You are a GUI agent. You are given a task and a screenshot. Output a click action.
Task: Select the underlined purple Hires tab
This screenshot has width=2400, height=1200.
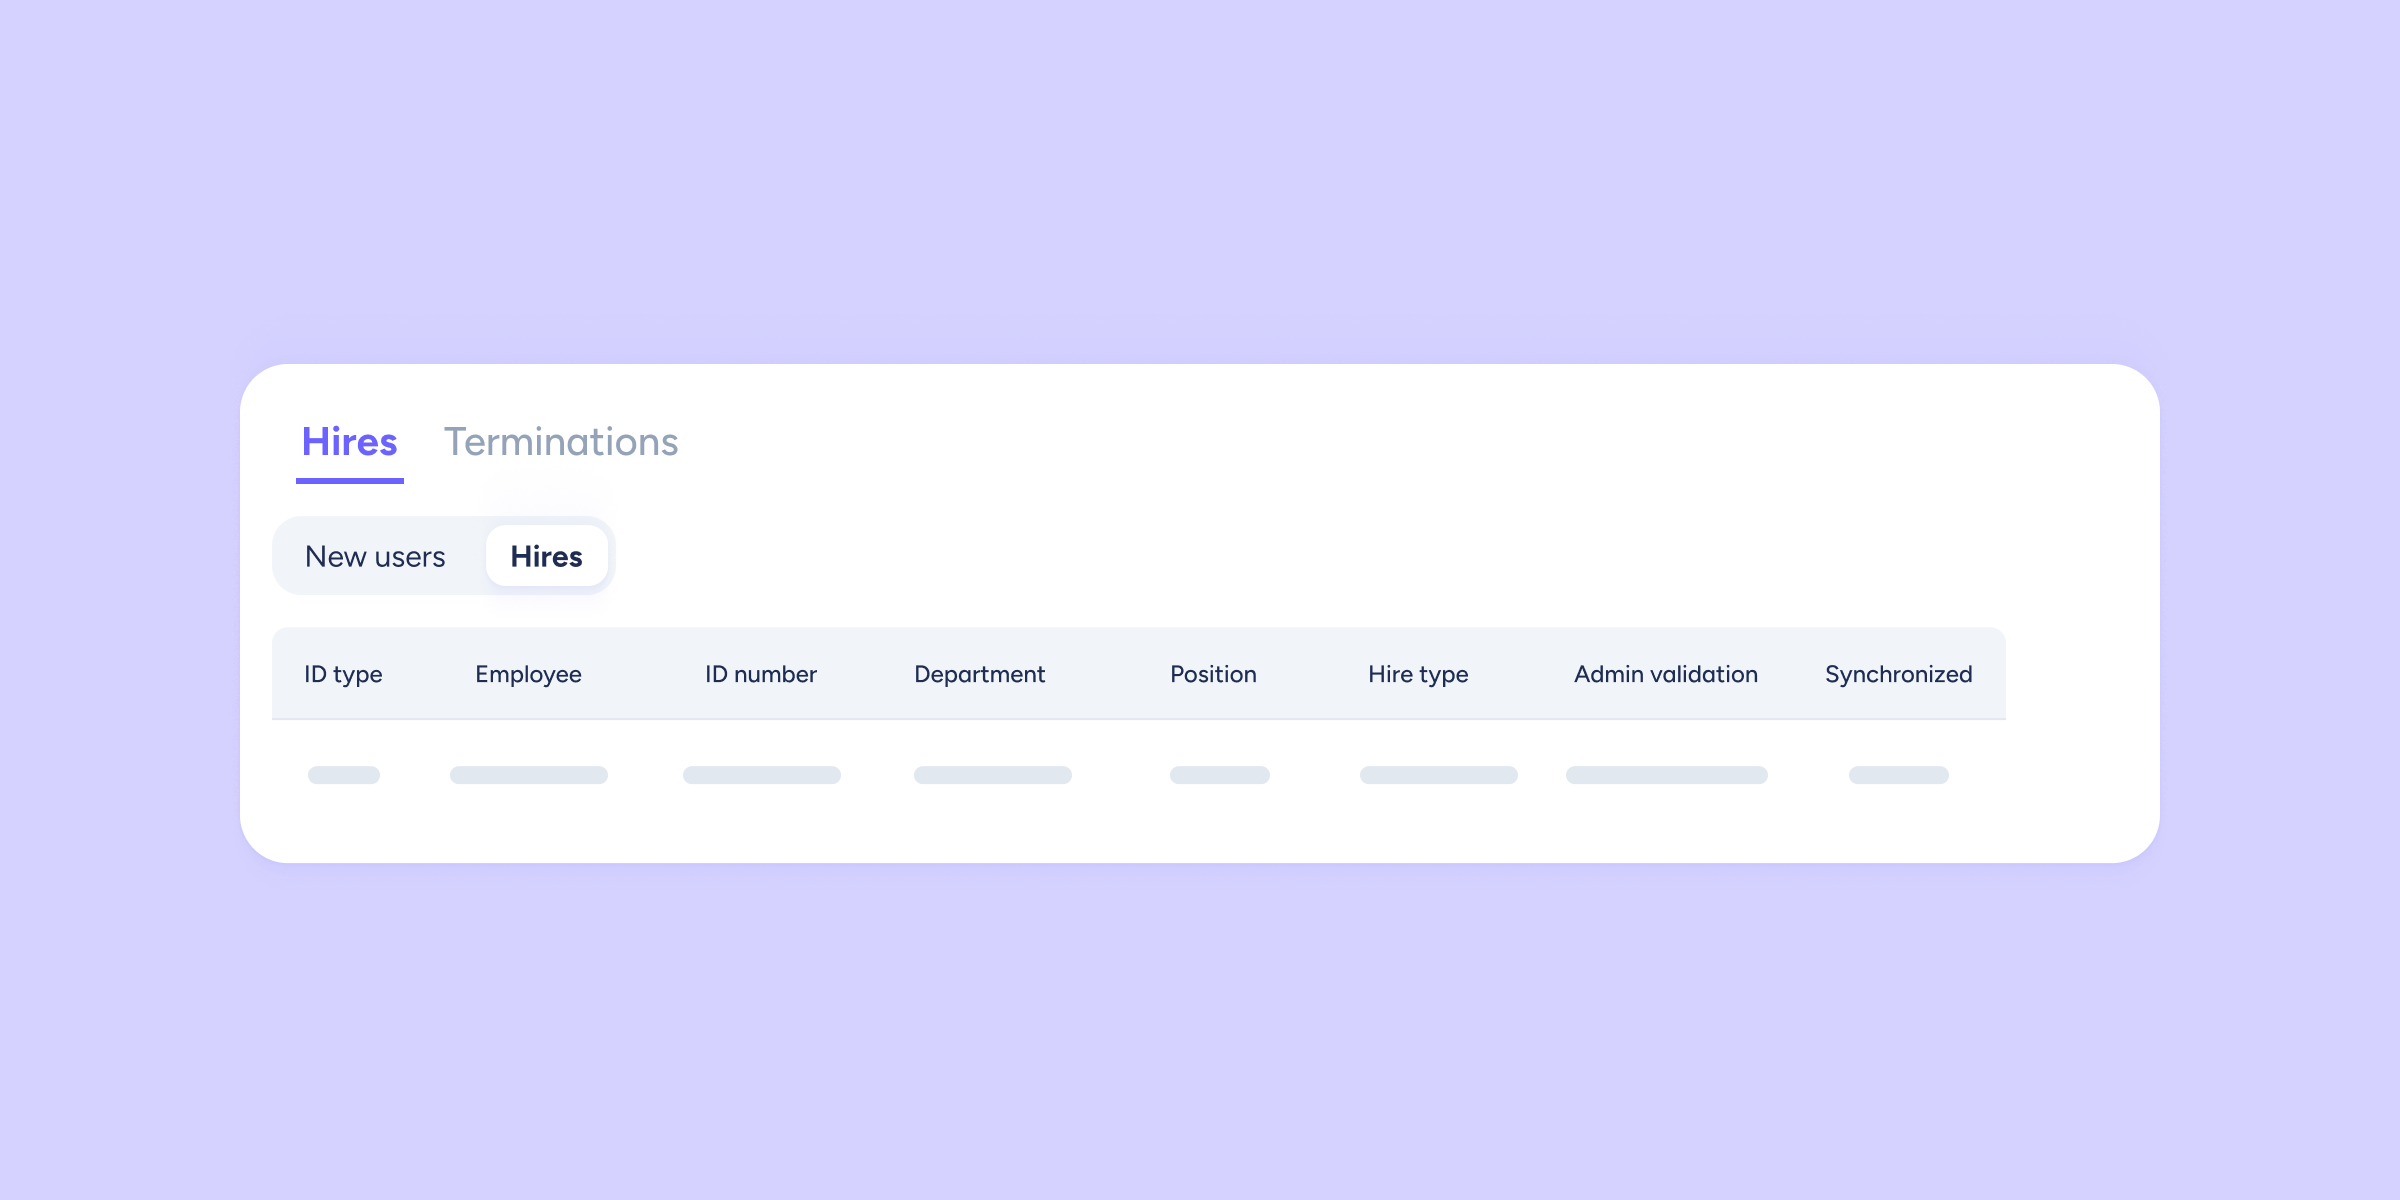350,443
